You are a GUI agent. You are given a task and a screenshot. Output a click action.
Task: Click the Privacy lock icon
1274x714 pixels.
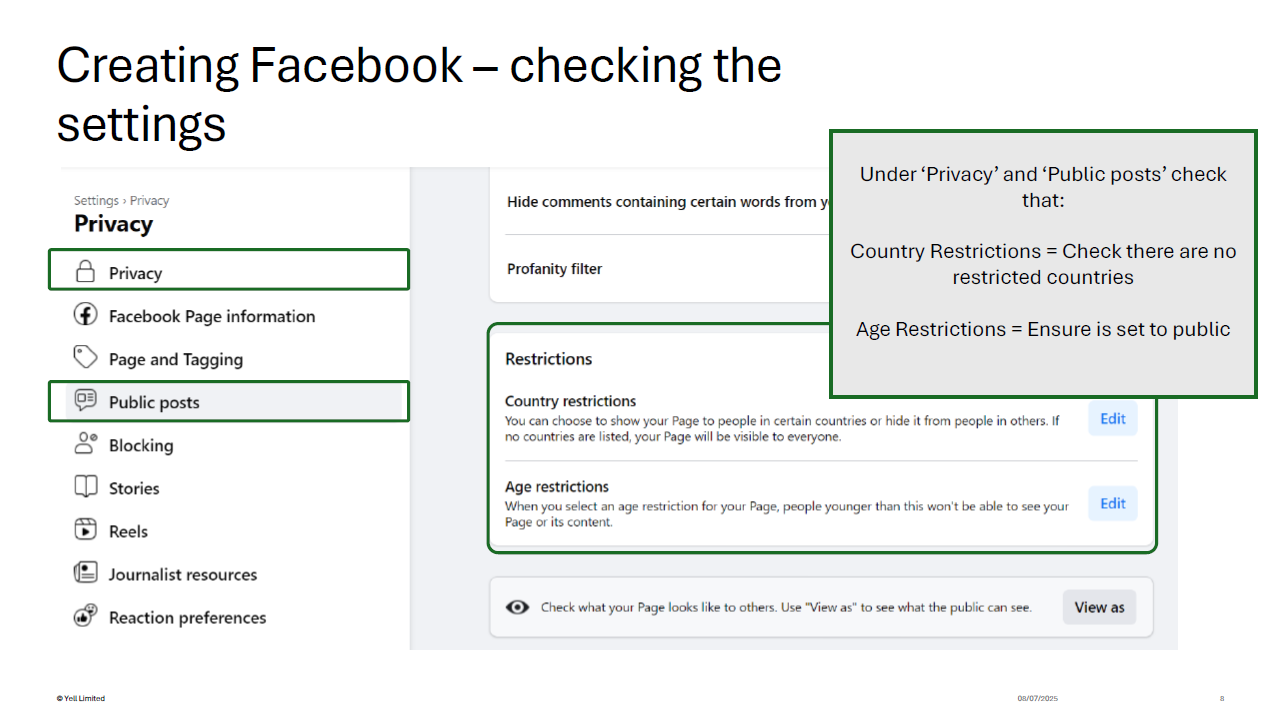pos(86,272)
